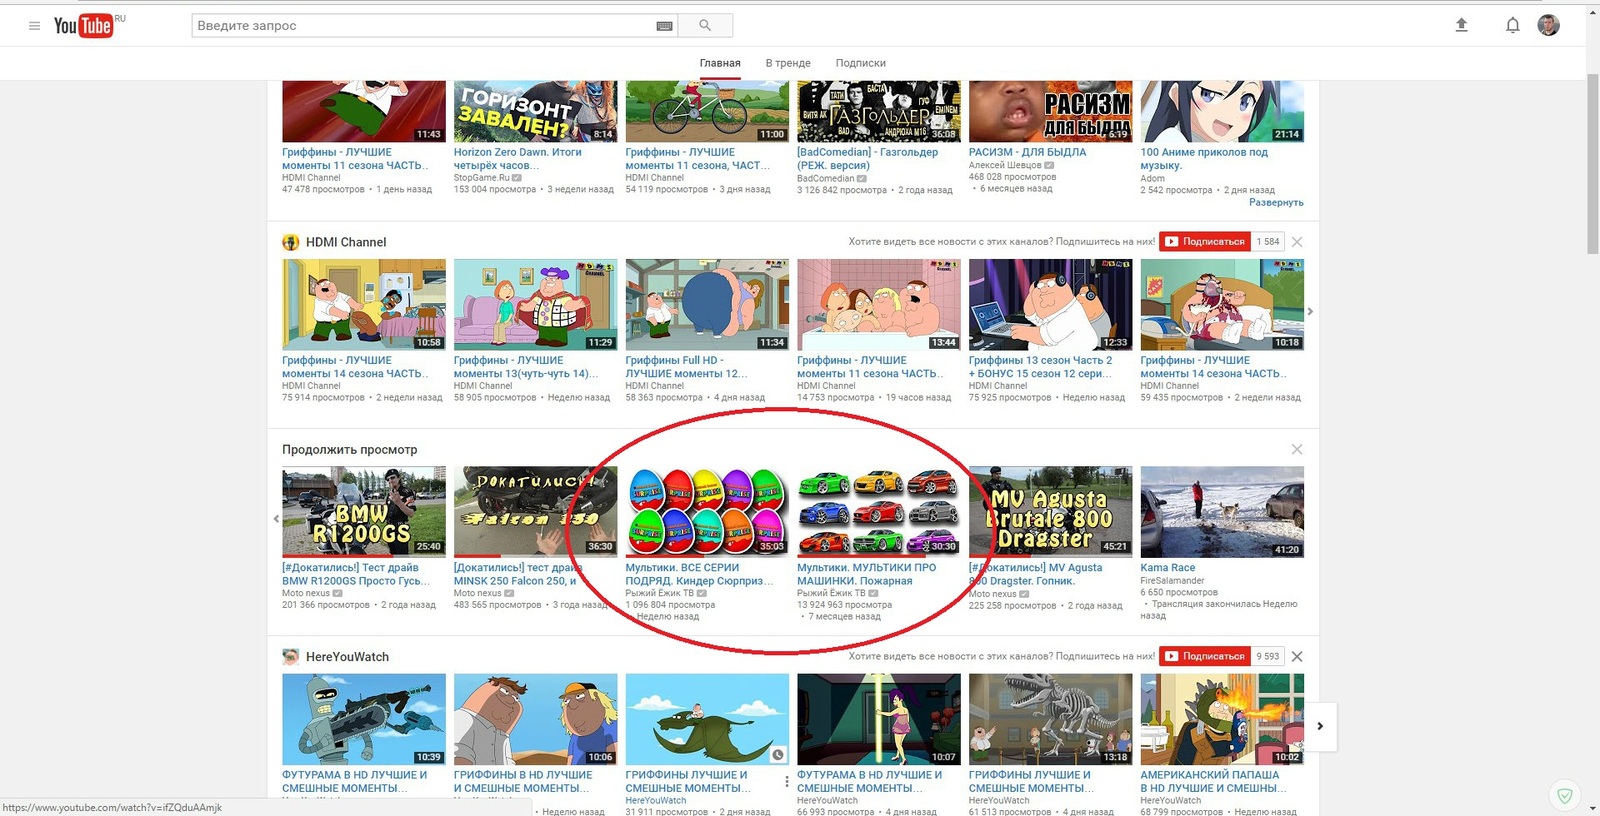Image resolution: width=1600 pixels, height=816 pixels.
Task: Subscribe to HDMI Channel
Action: click(x=1205, y=242)
